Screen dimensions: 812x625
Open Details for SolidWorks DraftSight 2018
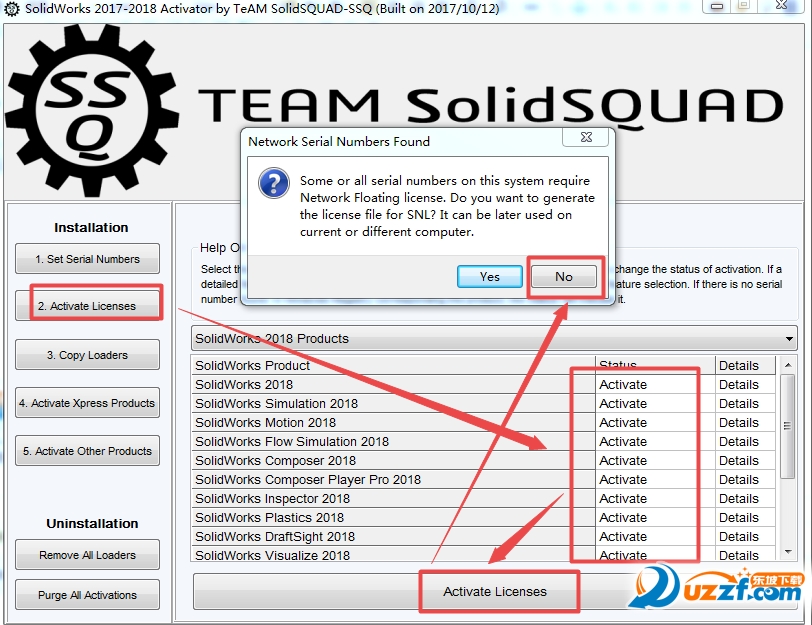(x=745, y=536)
